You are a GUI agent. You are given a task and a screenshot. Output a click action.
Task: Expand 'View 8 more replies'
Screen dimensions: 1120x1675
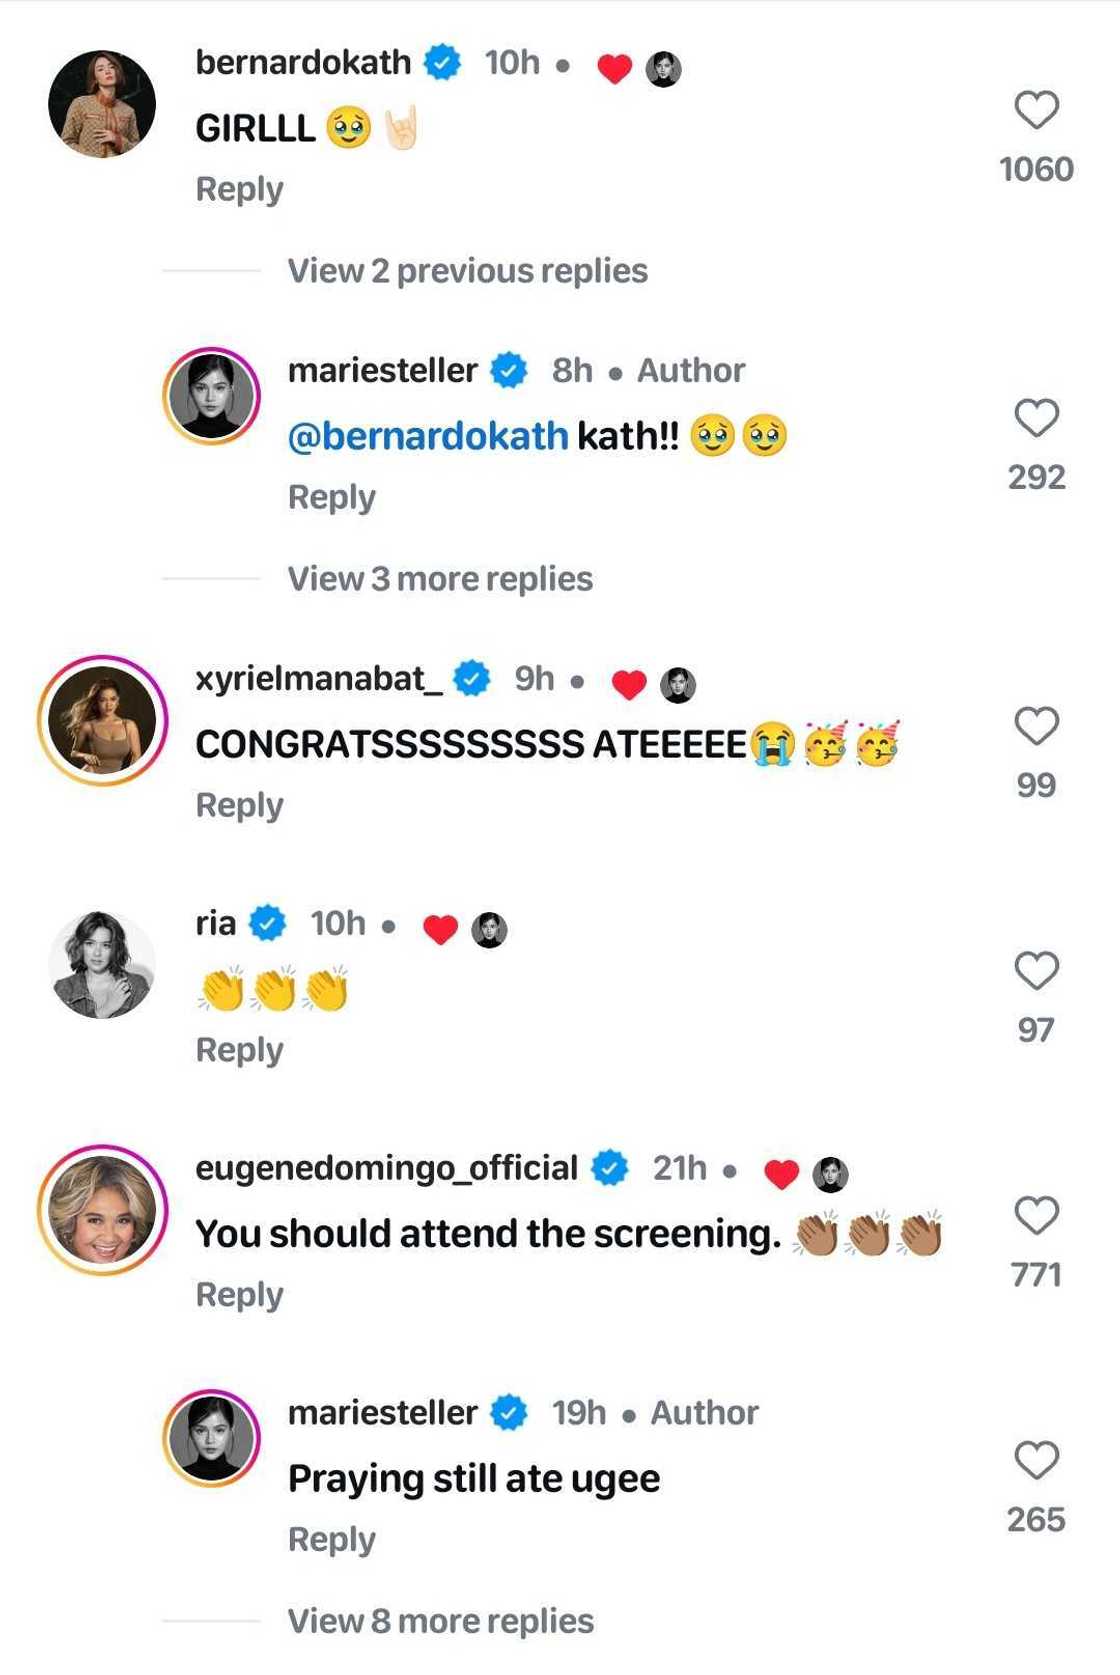click(440, 1621)
